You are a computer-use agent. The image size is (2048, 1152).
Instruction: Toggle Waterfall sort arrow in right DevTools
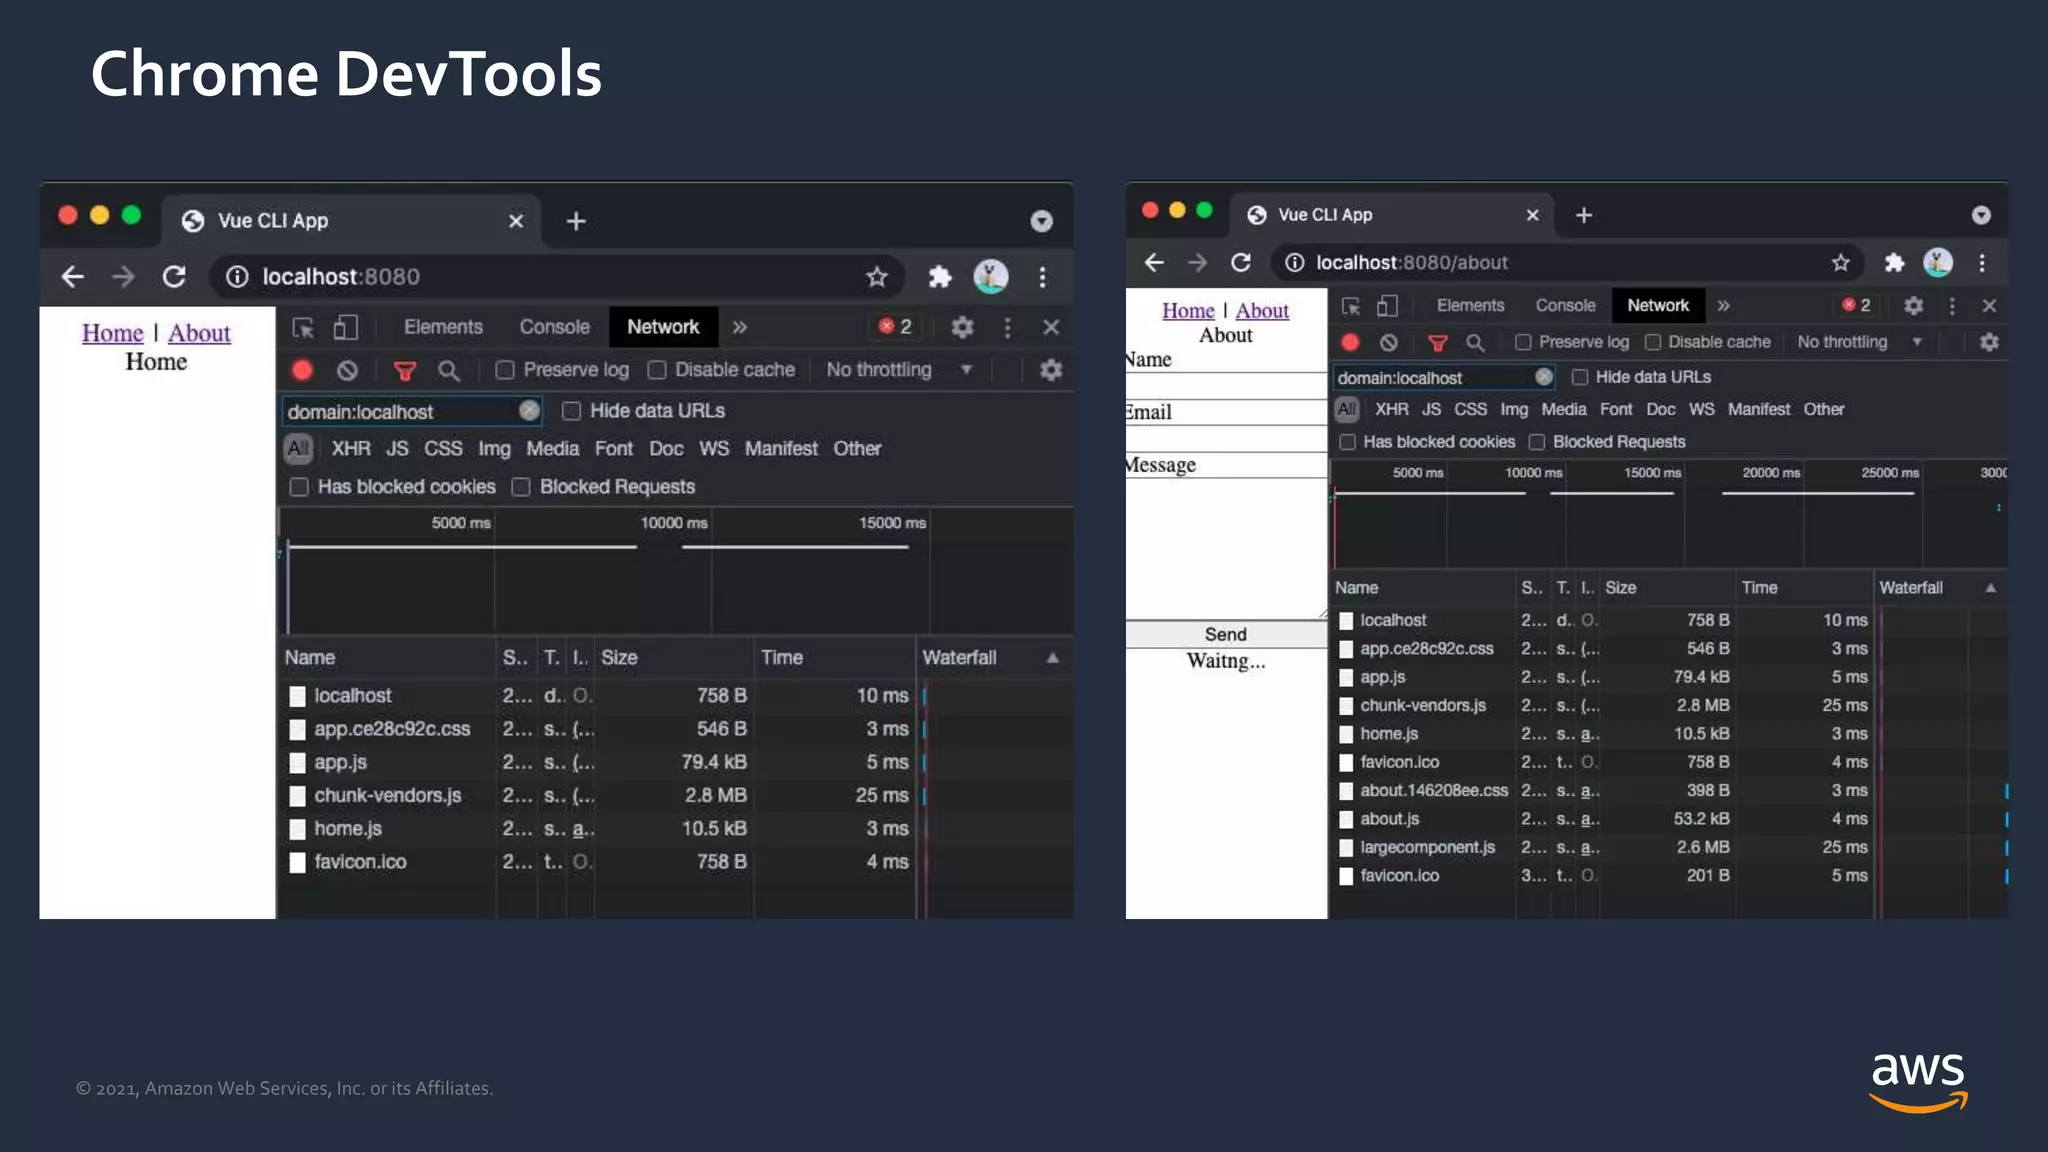point(1991,588)
